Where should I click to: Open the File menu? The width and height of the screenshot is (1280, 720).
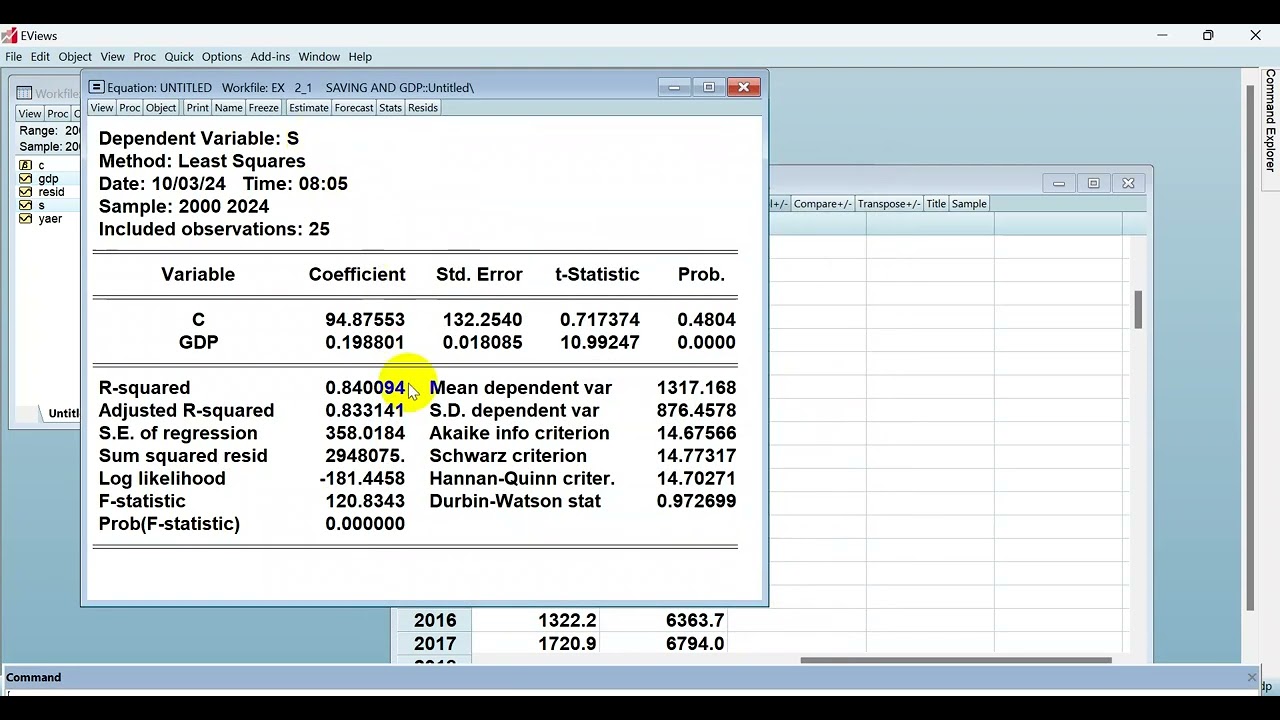(13, 57)
